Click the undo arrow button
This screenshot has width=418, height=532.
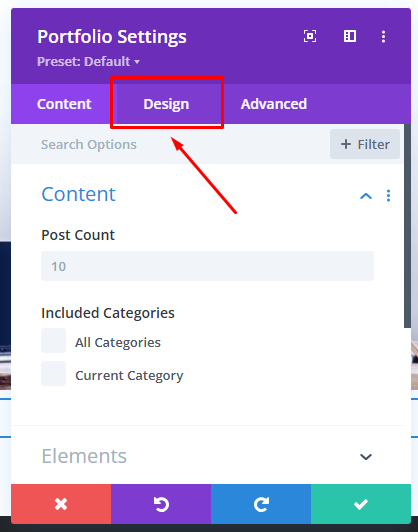pos(161,504)
